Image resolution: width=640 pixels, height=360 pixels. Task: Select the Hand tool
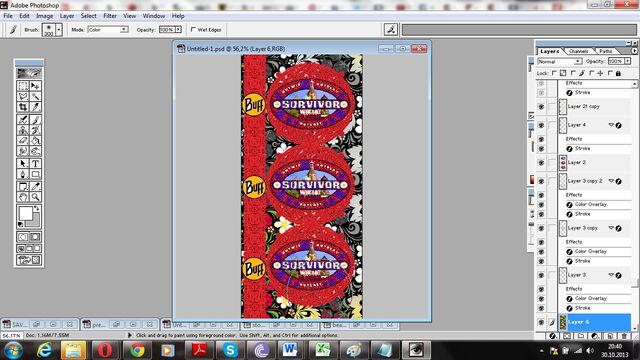[x=23, y=197]
